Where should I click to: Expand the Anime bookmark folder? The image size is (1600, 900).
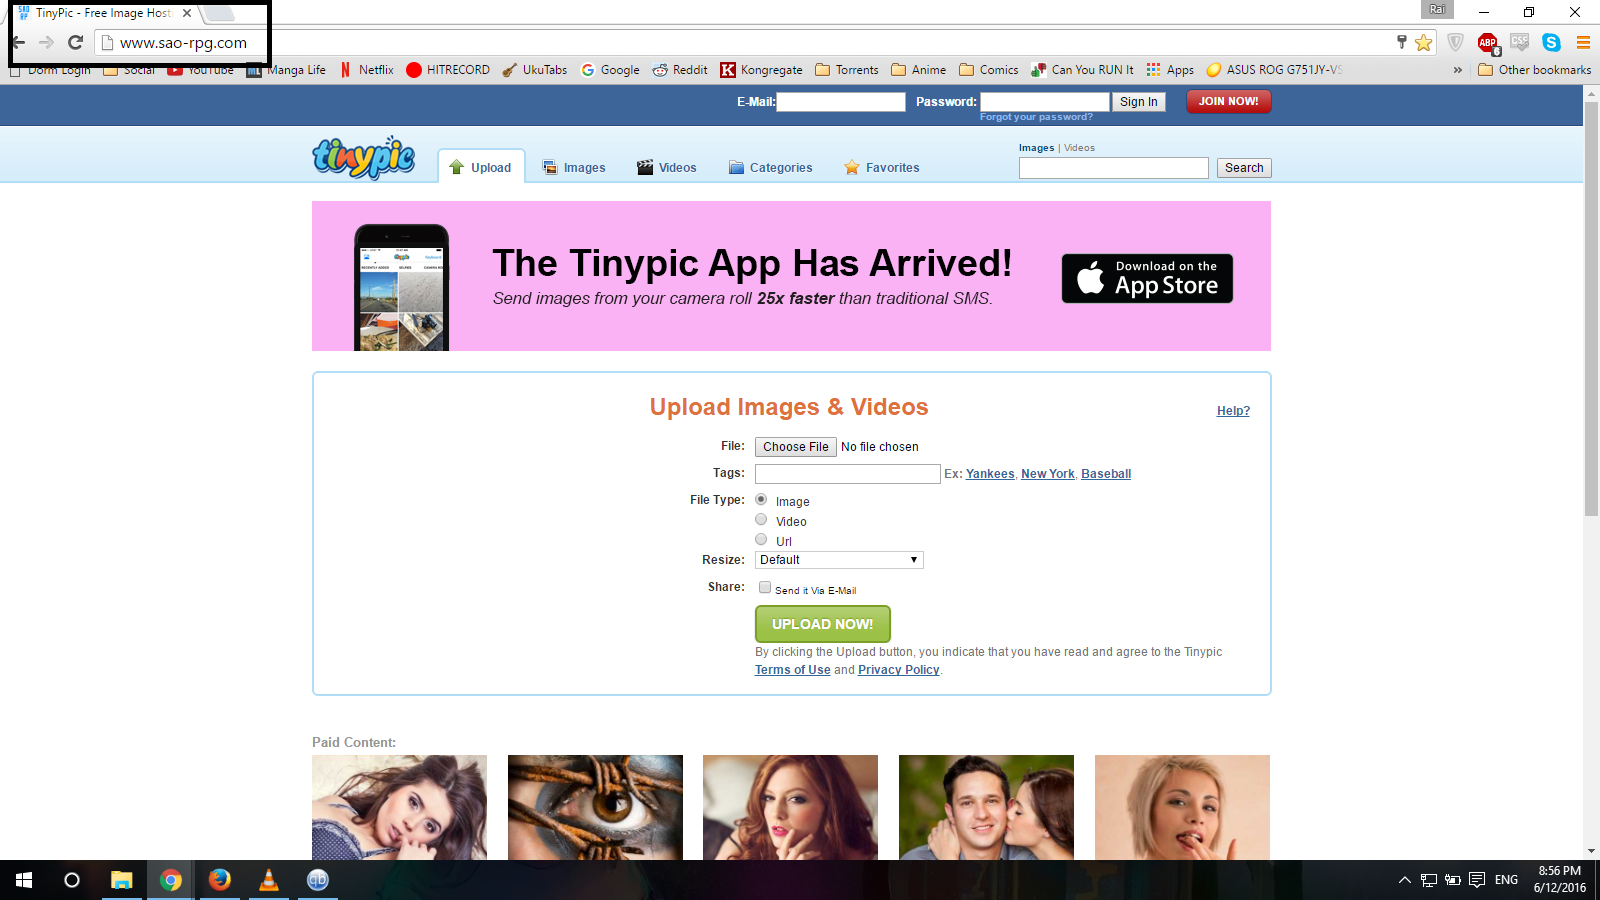click(x=919, y=70)
